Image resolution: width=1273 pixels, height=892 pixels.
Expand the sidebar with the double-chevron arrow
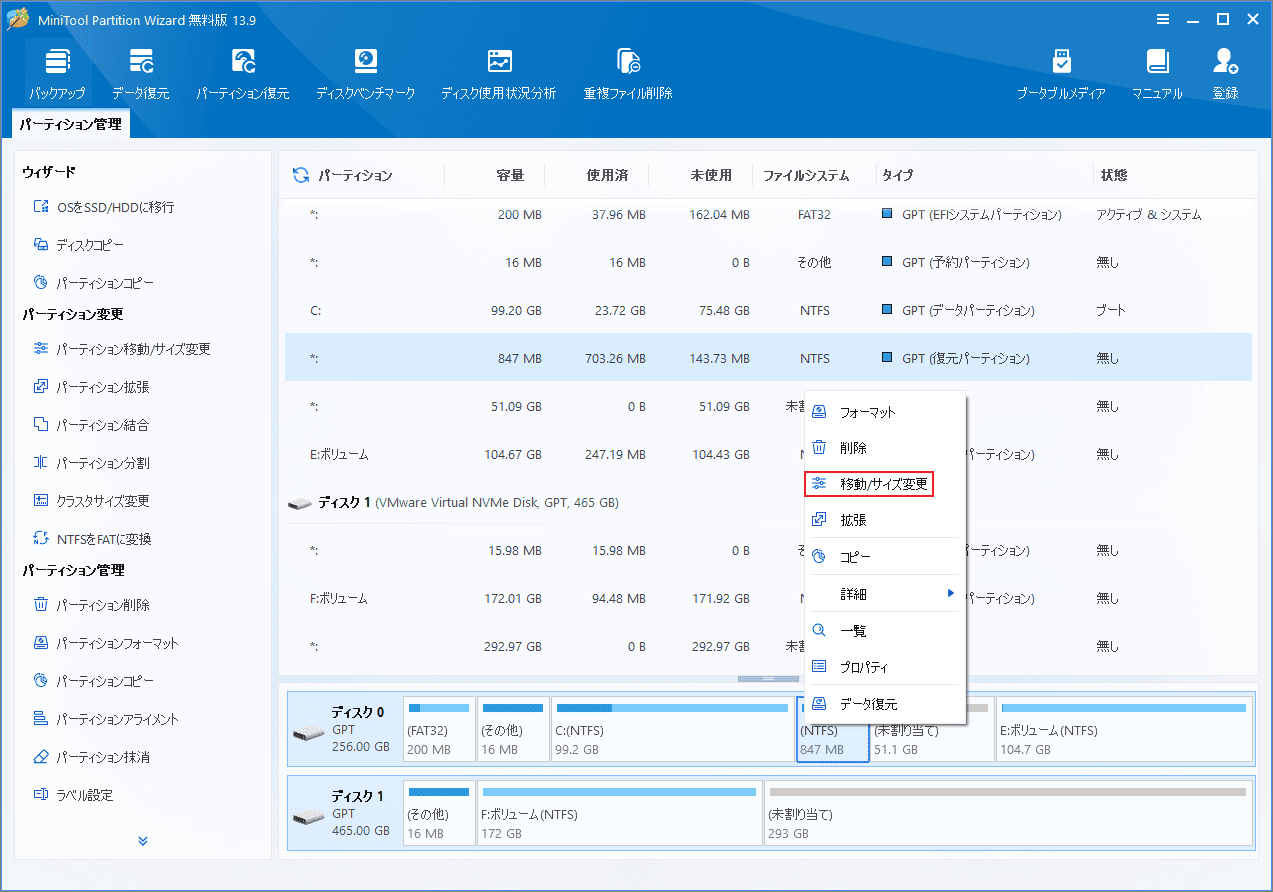coord(143,841)
